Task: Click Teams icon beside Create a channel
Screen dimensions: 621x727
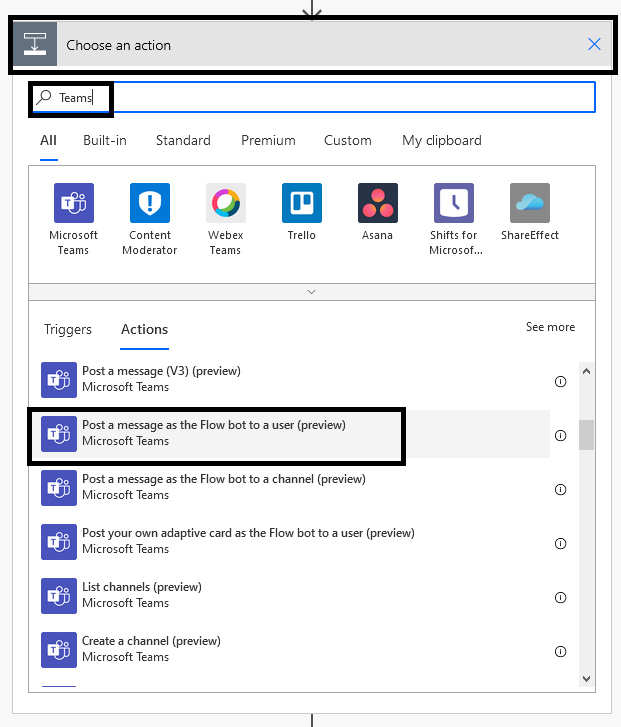Action: click(59, 650)
